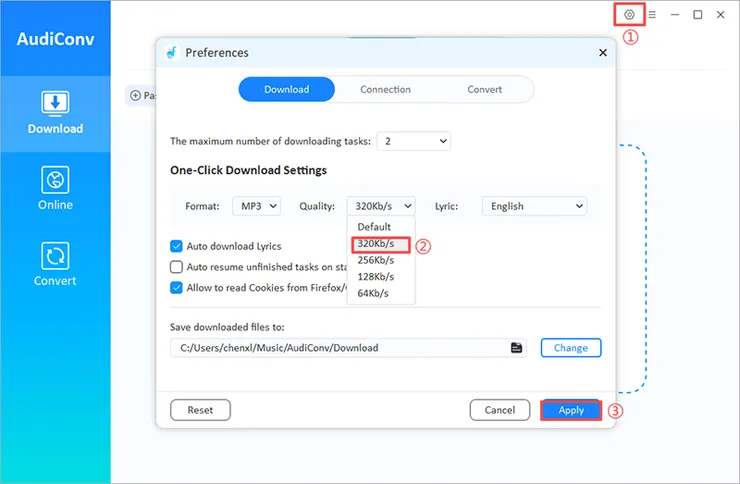
Task: Uncheck Auto download Lyrics
Action: coord(177,246)
